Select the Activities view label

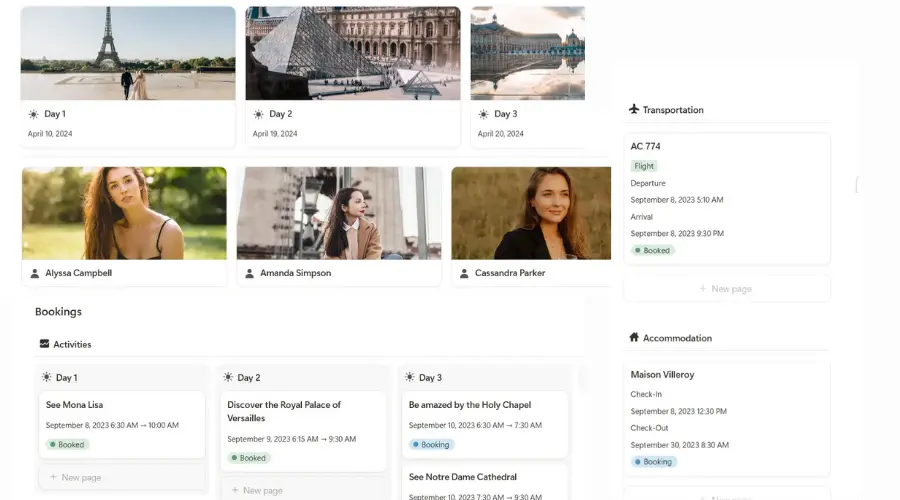tap(72, 344)
